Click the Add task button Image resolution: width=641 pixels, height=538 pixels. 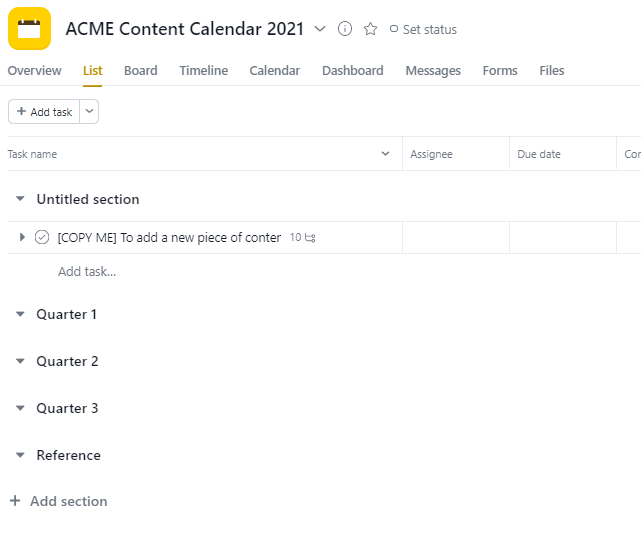coord(44,112)
